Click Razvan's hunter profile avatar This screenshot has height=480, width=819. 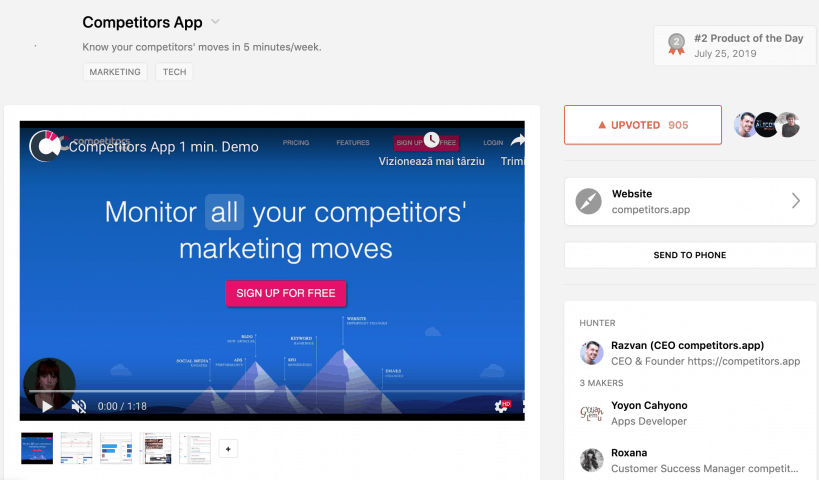(592, 353)
